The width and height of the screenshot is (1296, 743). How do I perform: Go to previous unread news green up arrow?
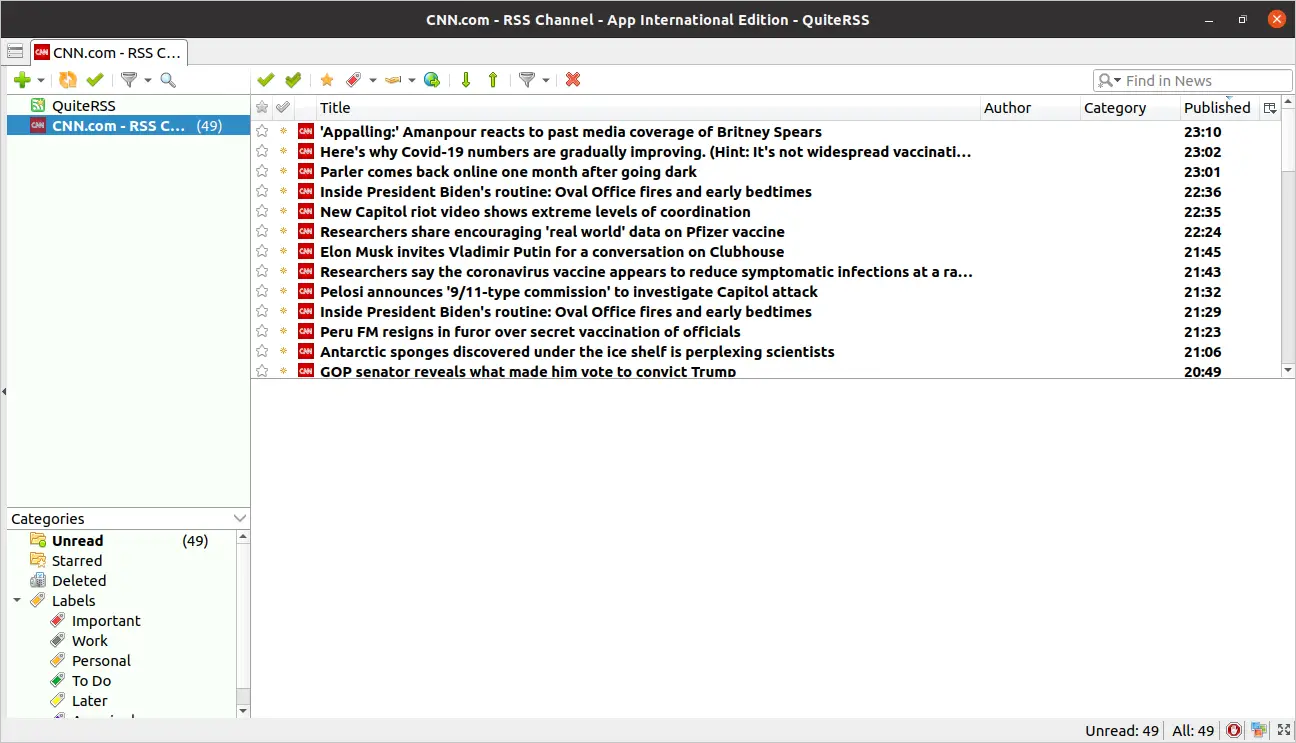pyautogui.click(x=493, y=80)
